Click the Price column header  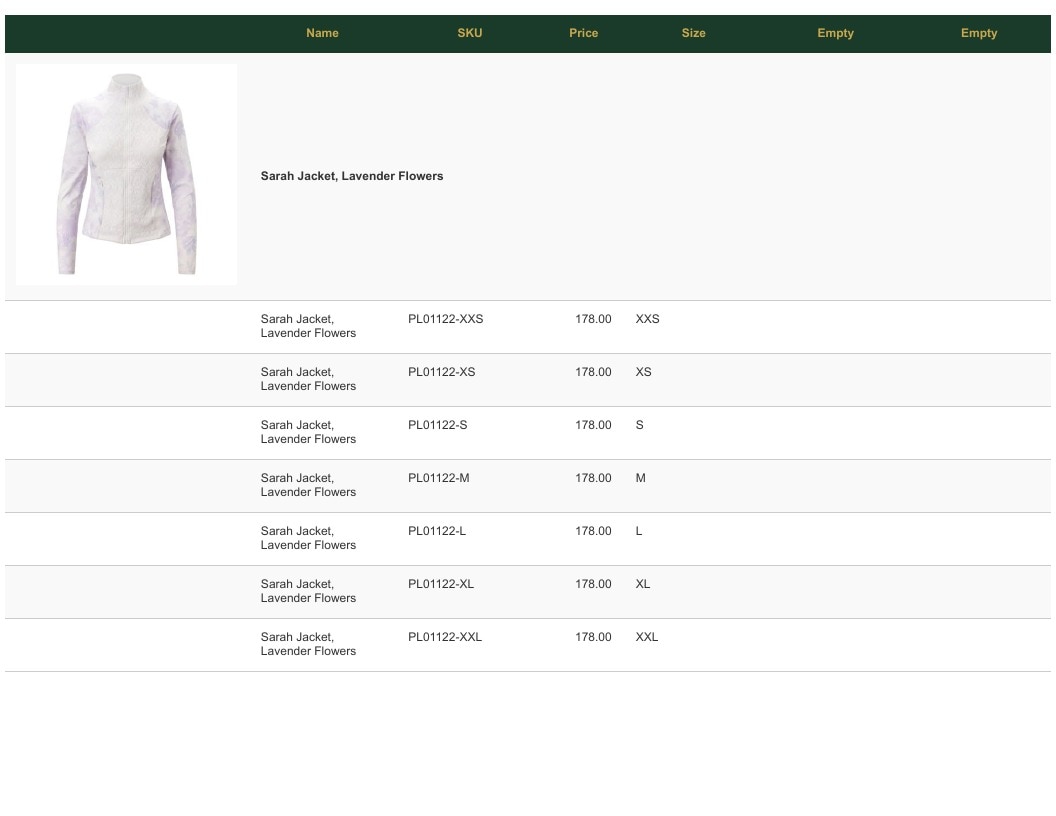click(x=583, y=33)
